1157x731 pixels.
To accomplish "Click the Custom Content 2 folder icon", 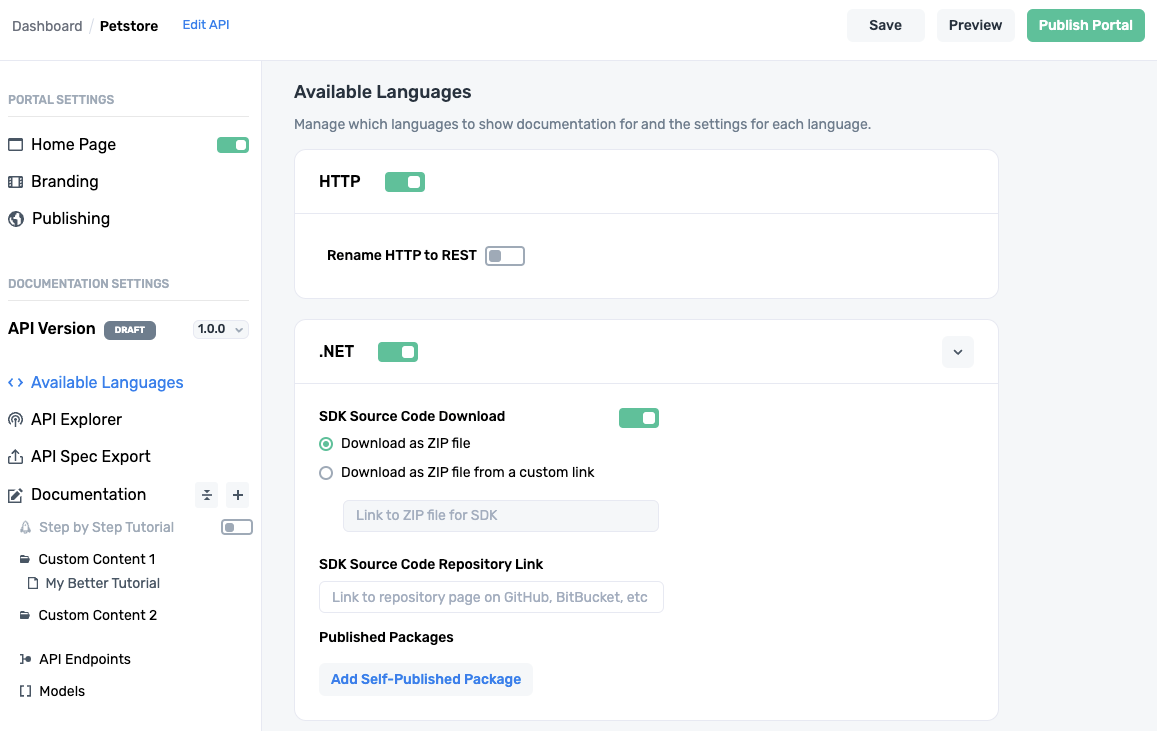I will [24, 615].
